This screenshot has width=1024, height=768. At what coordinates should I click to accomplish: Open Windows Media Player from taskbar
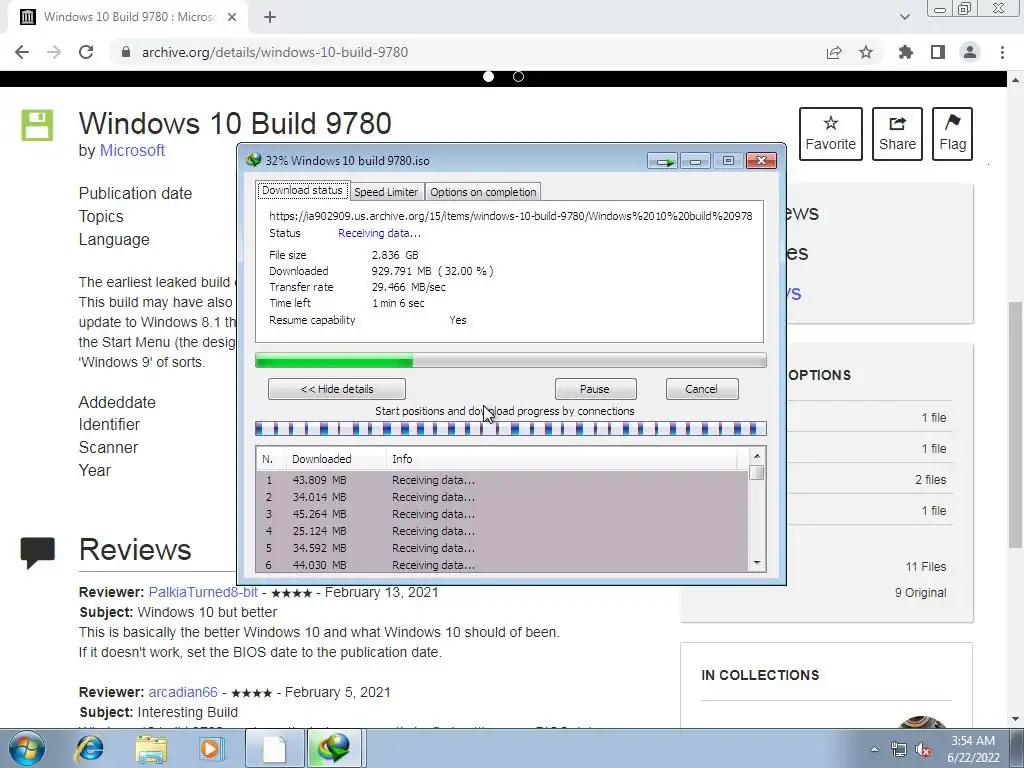(x=211, y=748)
